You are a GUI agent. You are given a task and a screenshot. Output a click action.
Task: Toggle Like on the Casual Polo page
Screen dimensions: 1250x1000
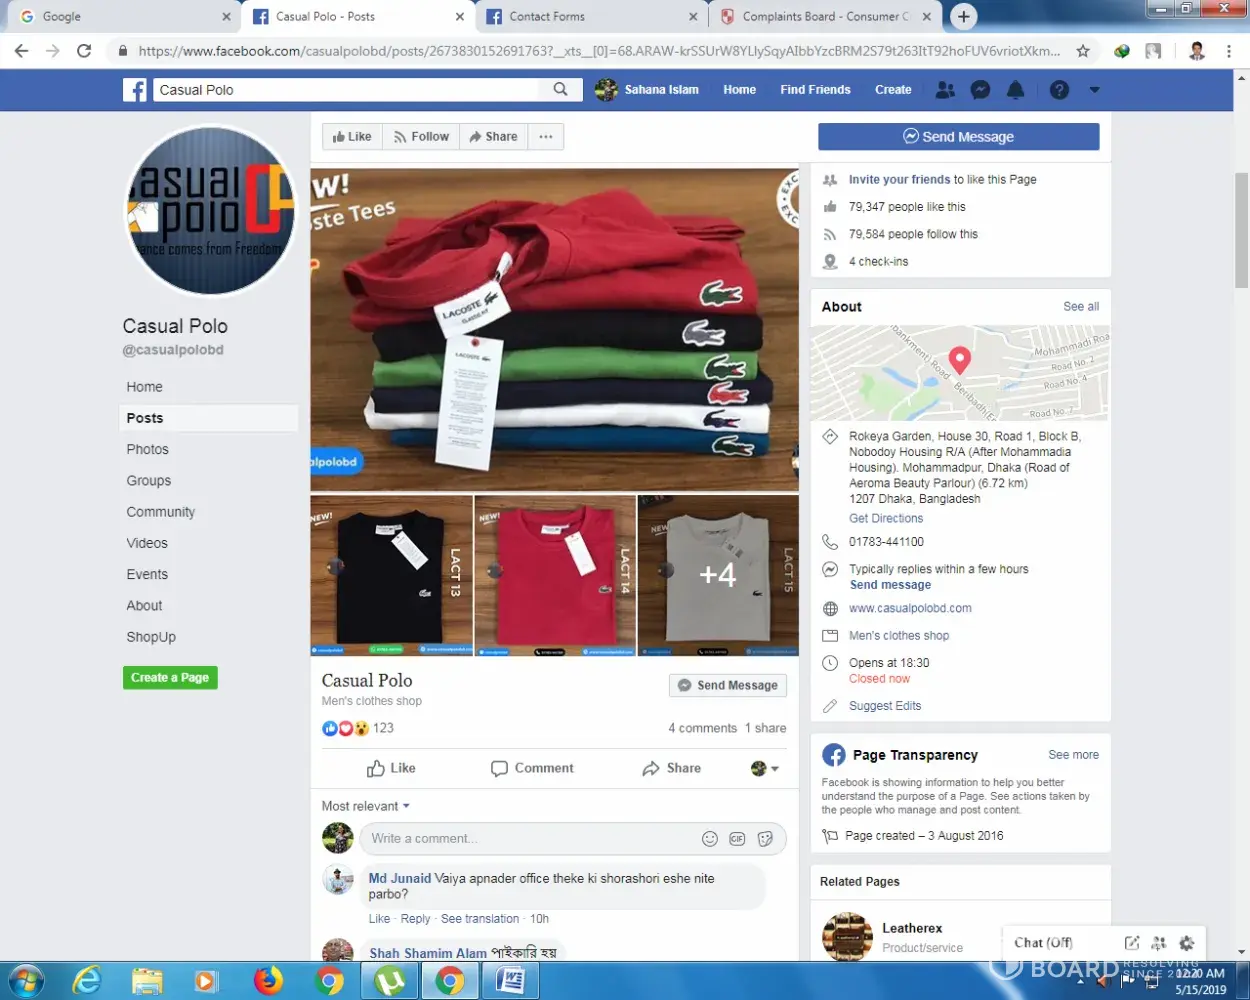[352, 137]
